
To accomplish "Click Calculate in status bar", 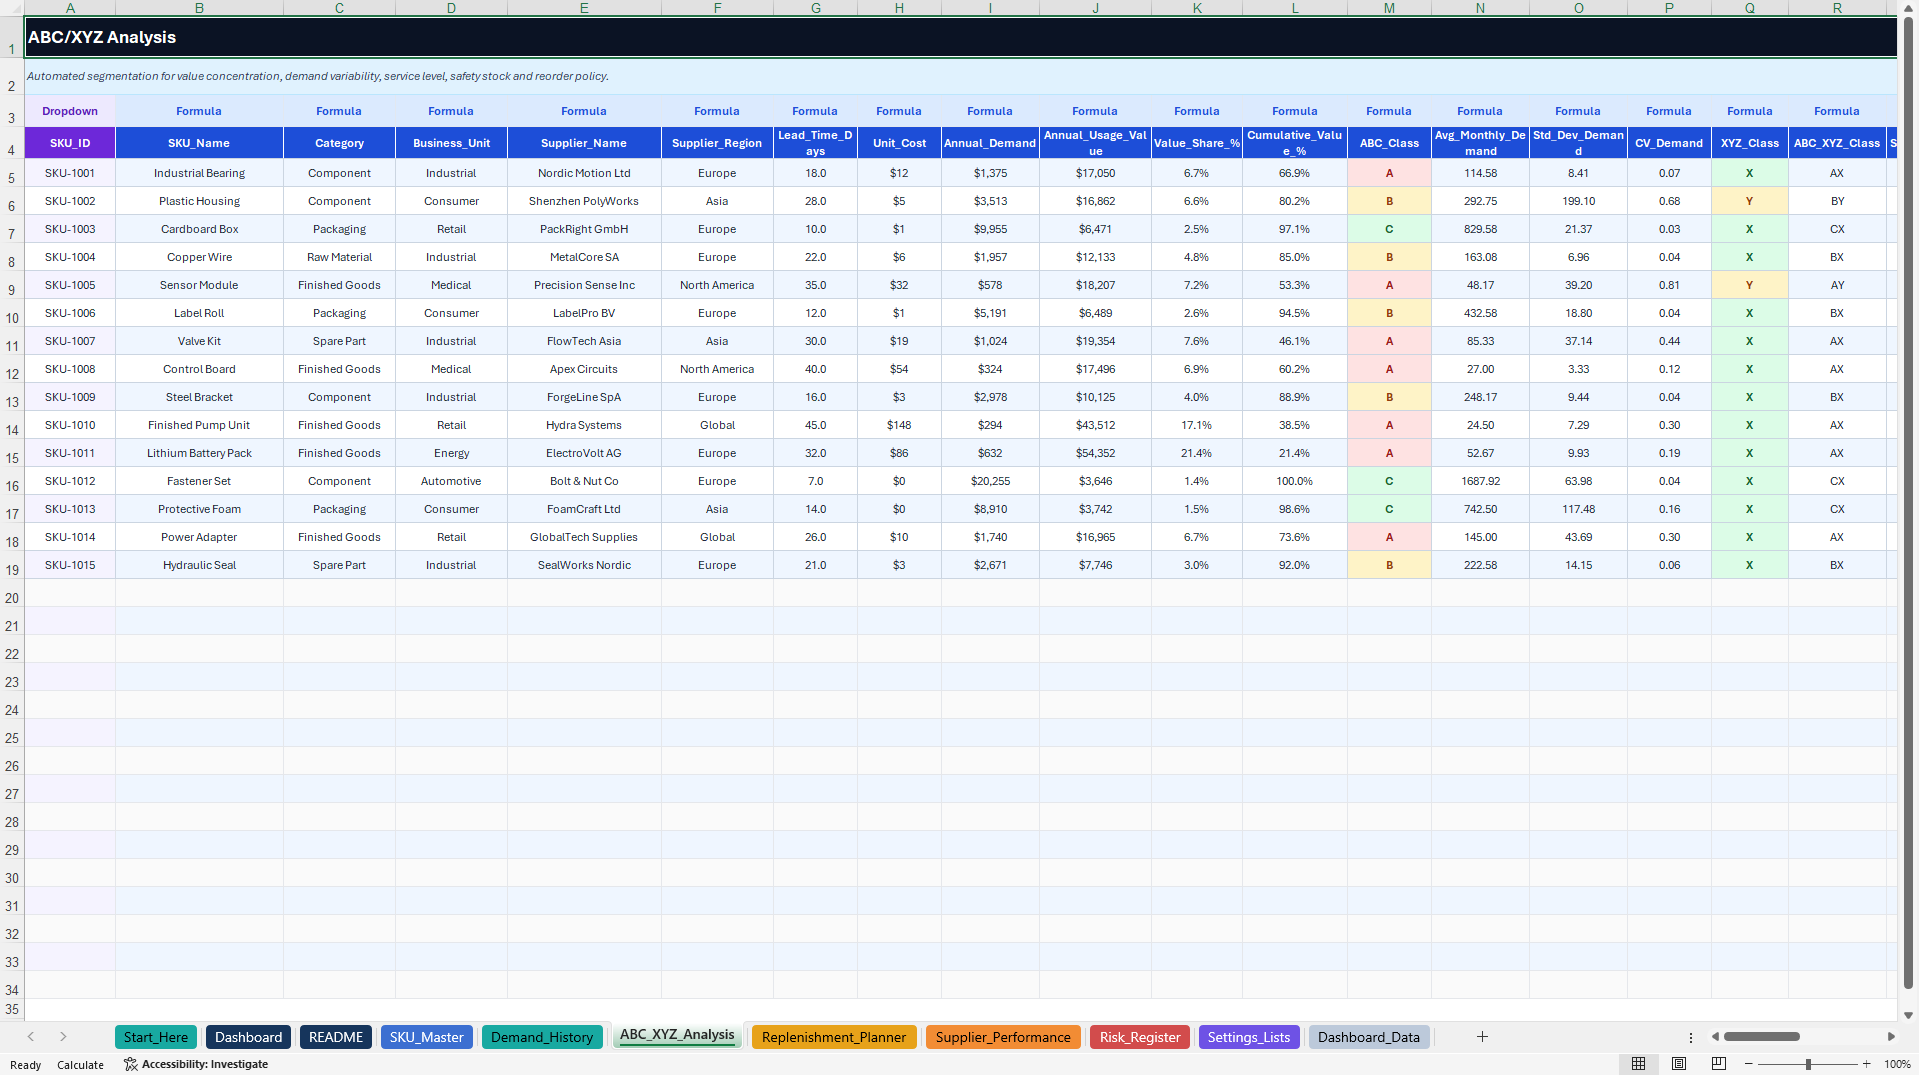I will click(x=80, y=1065).
